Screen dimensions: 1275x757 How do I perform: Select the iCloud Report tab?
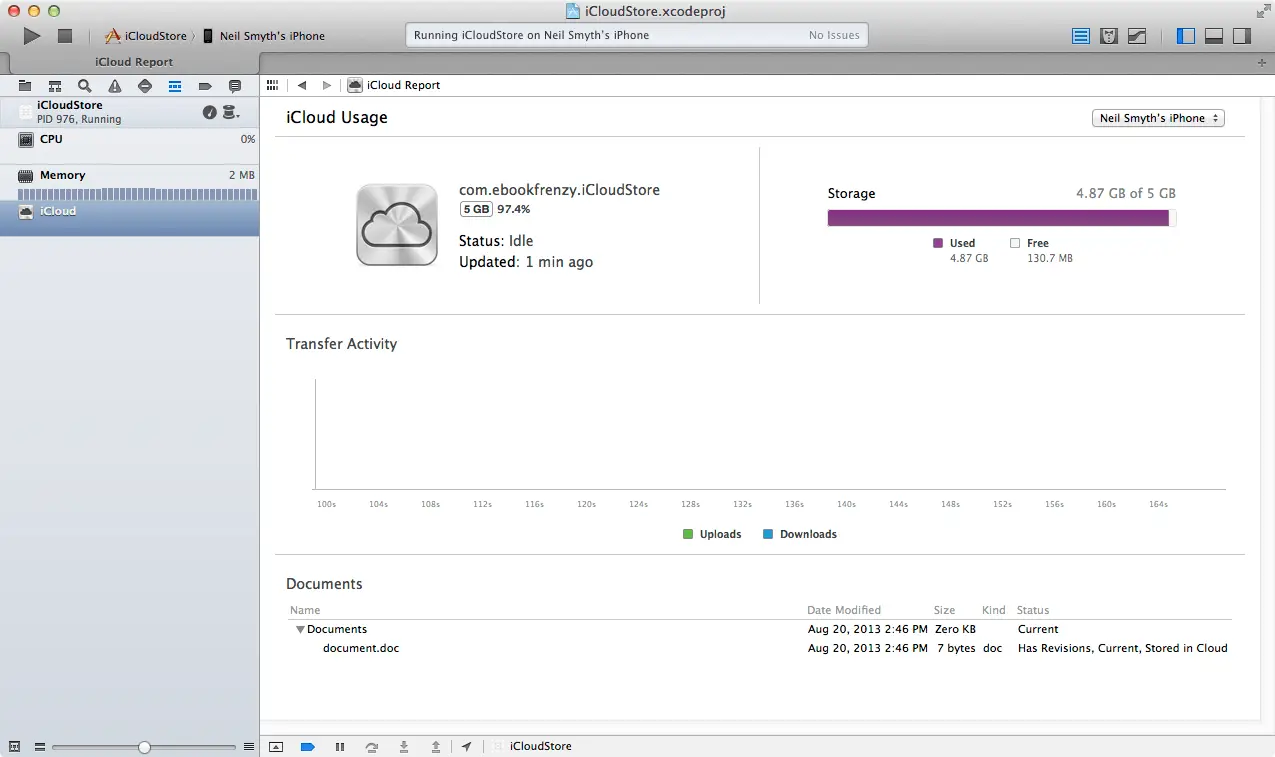click(x=134, y=62)
